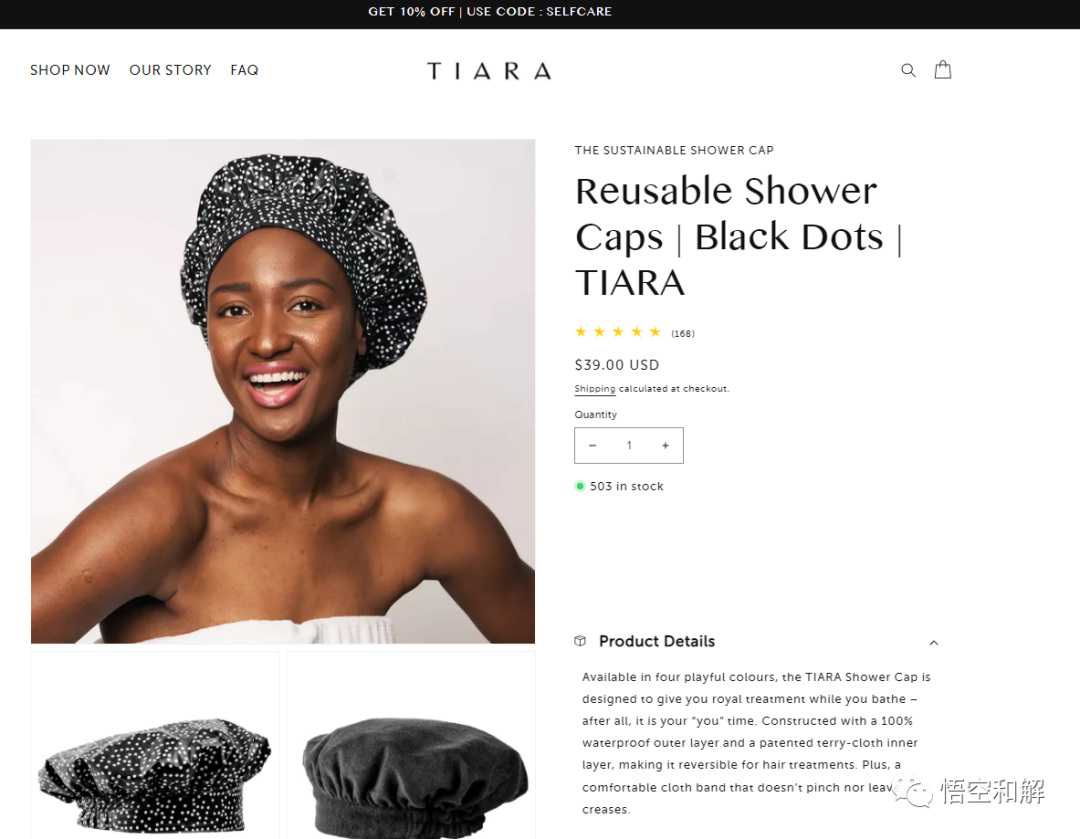Click the Product Details heading
This screenshot has width=1080, height=839.
[657, 641]
